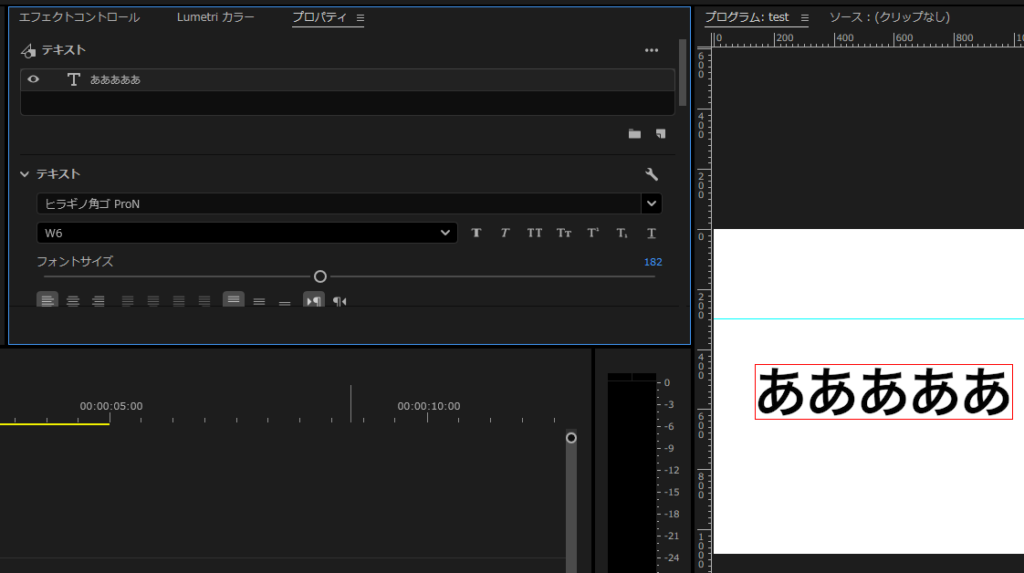The height and width of the screenshot is (573, 1024).
Task: Click the faux bold text style icon
Action: (477, 233)
